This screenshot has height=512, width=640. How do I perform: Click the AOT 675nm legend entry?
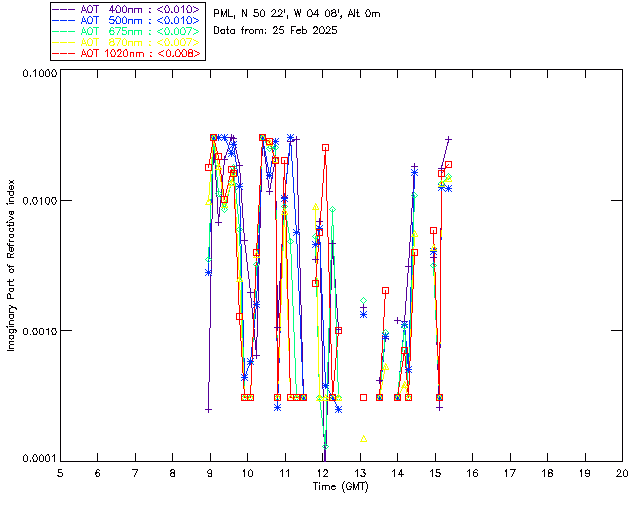126,31
